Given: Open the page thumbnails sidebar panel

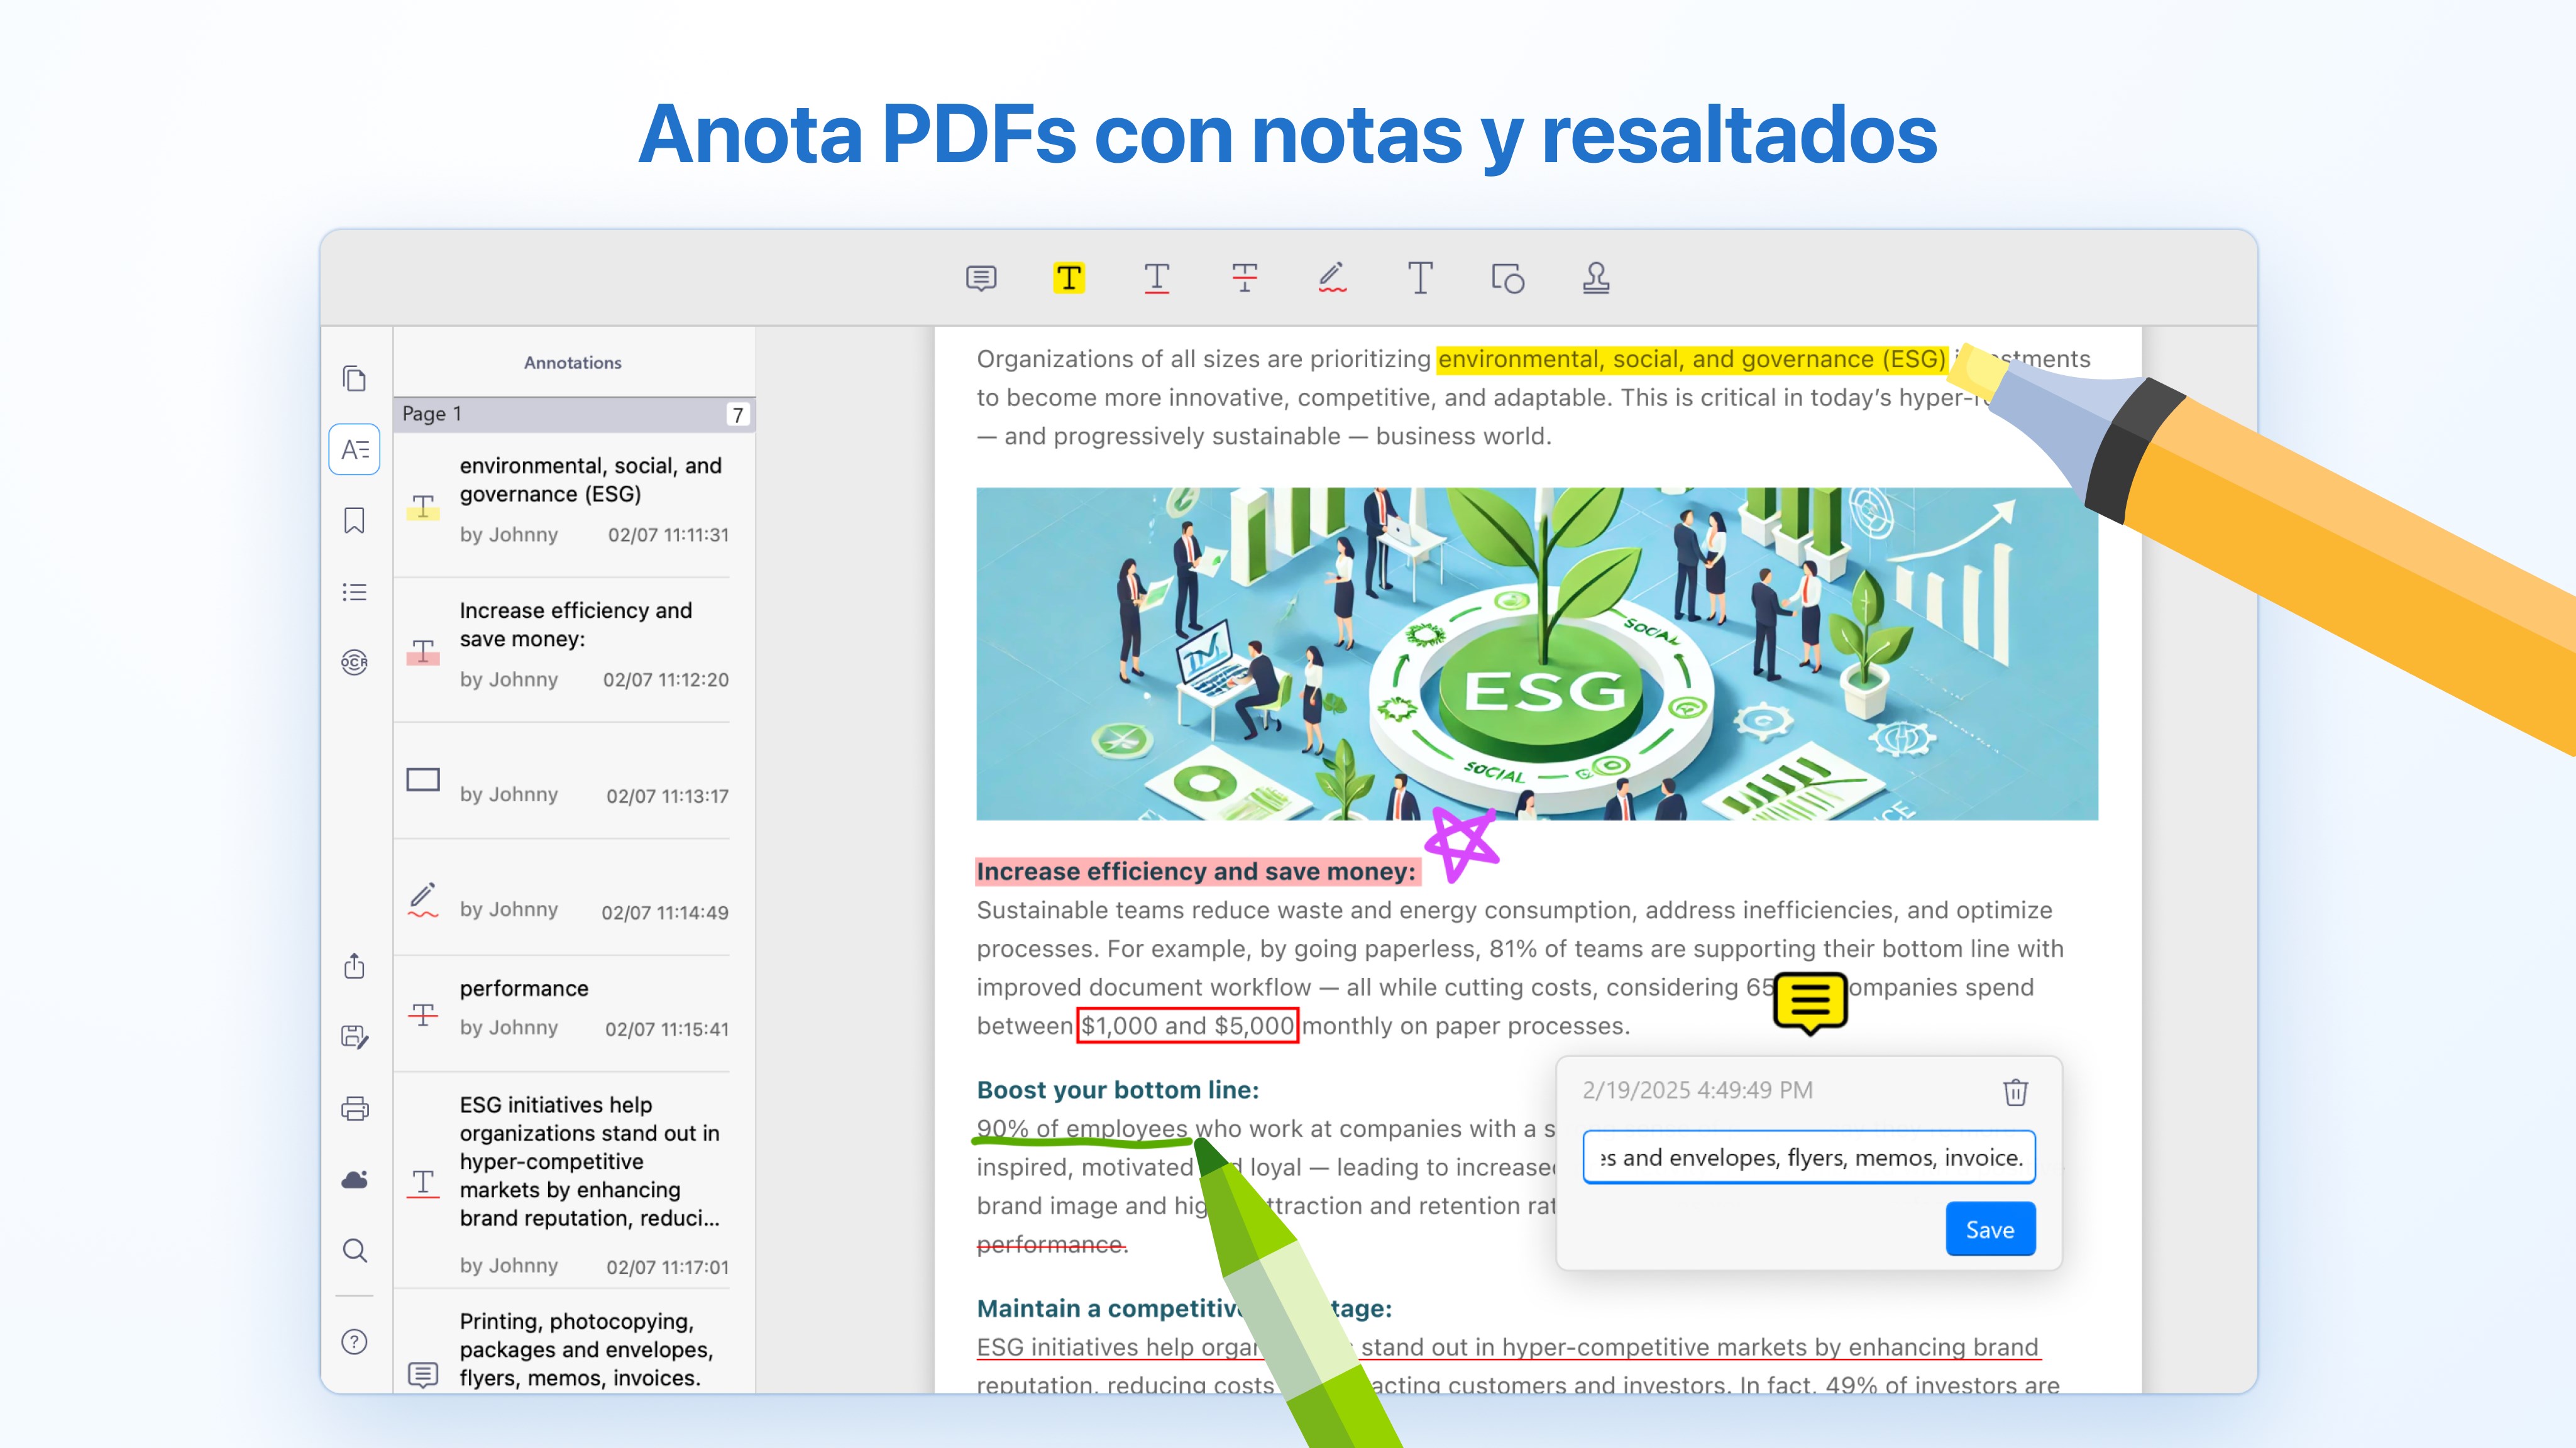Looking at the screenshot, I should [x=354, y=378].
